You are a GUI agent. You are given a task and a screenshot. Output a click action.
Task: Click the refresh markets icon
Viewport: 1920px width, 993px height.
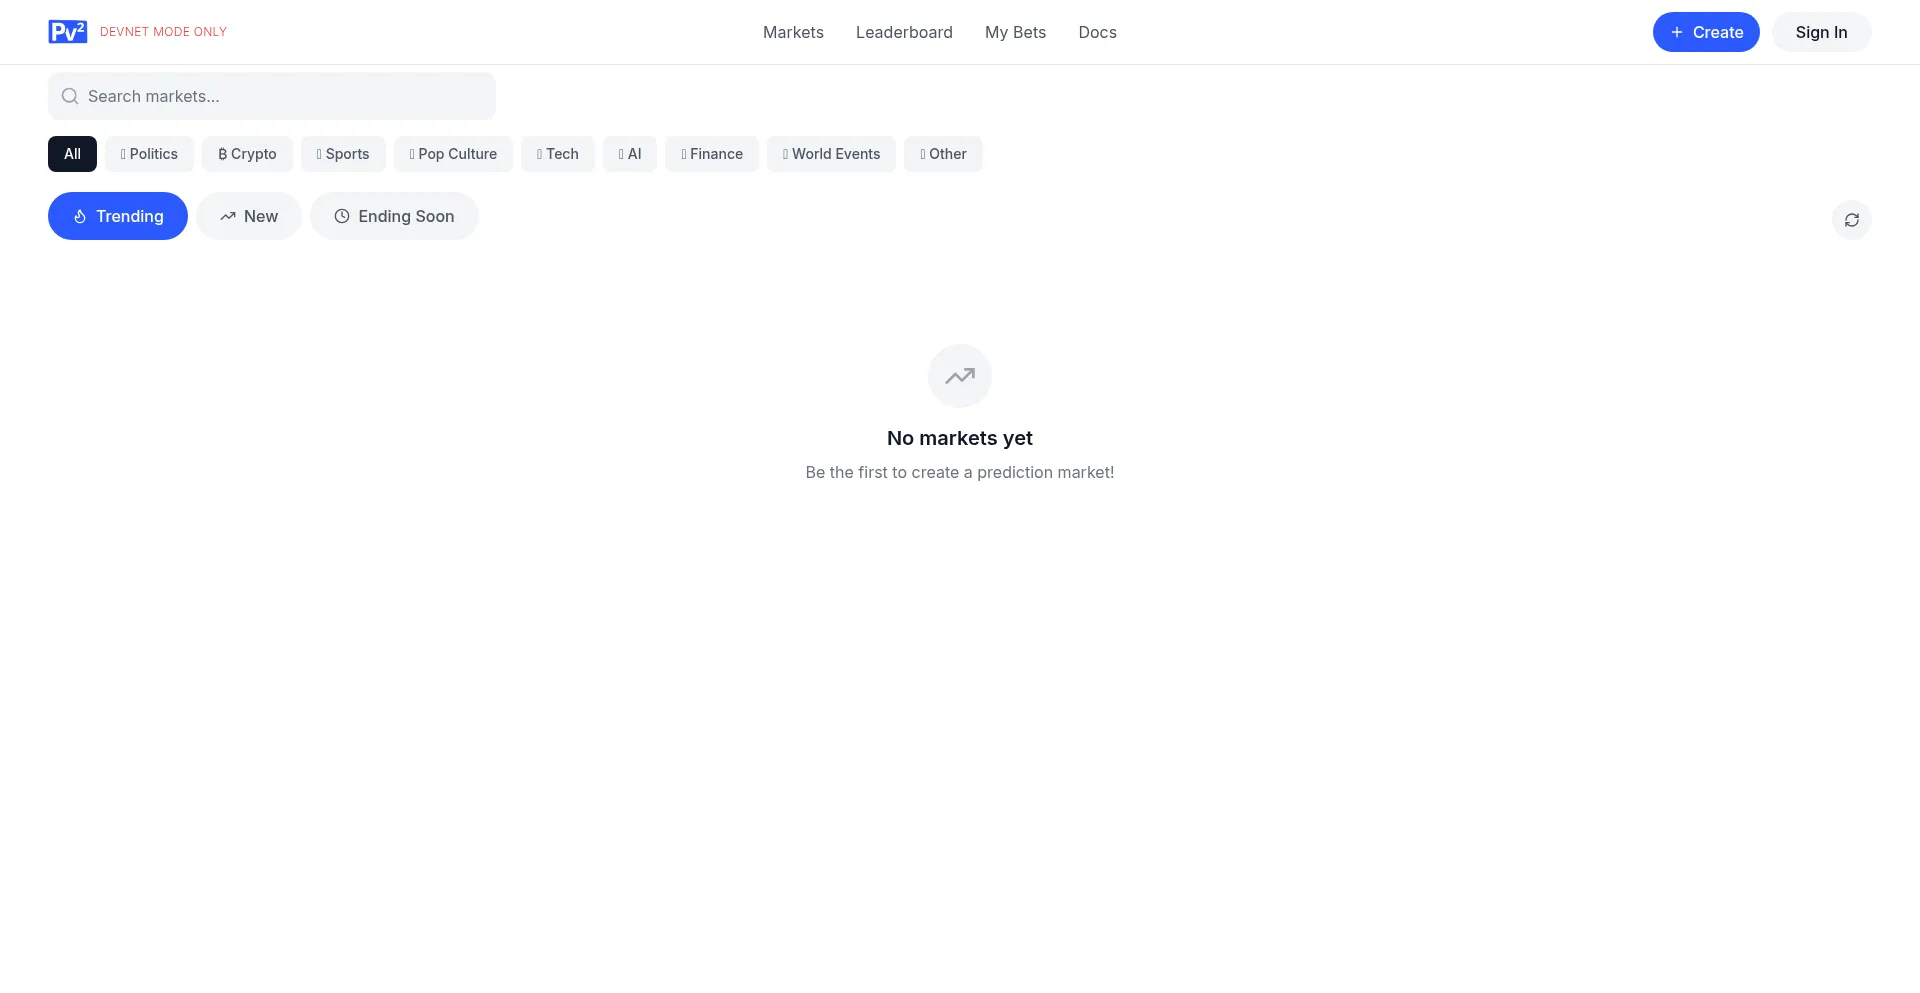[1851, 220]
